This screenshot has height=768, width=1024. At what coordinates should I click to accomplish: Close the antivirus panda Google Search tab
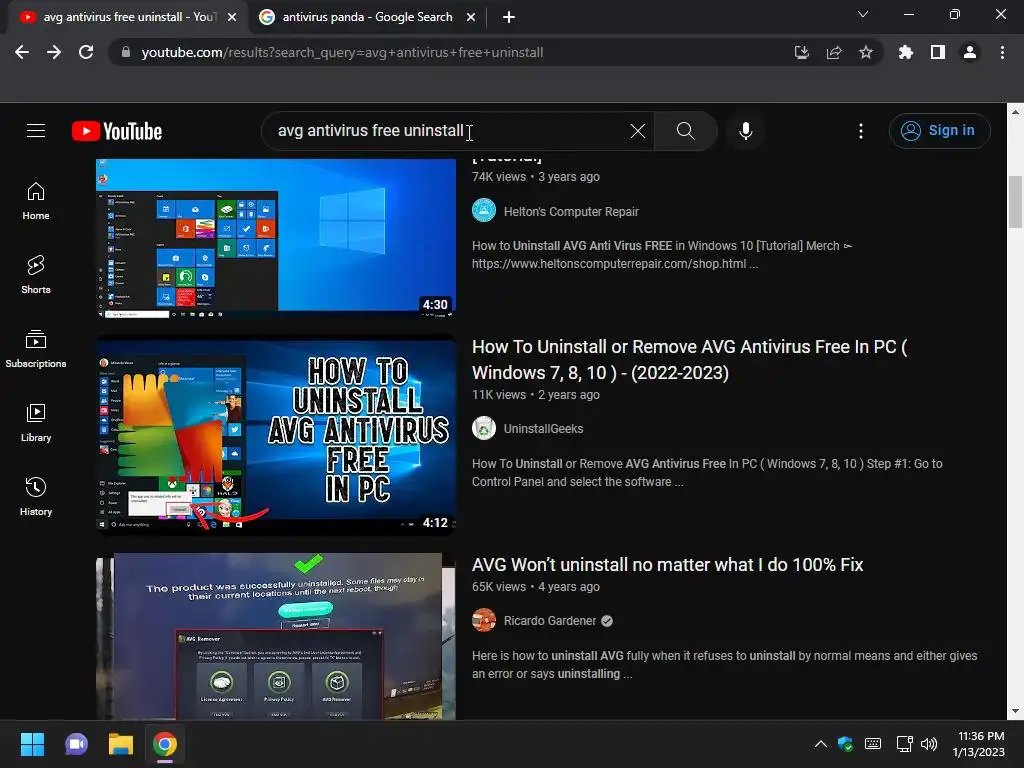(471, 17)
